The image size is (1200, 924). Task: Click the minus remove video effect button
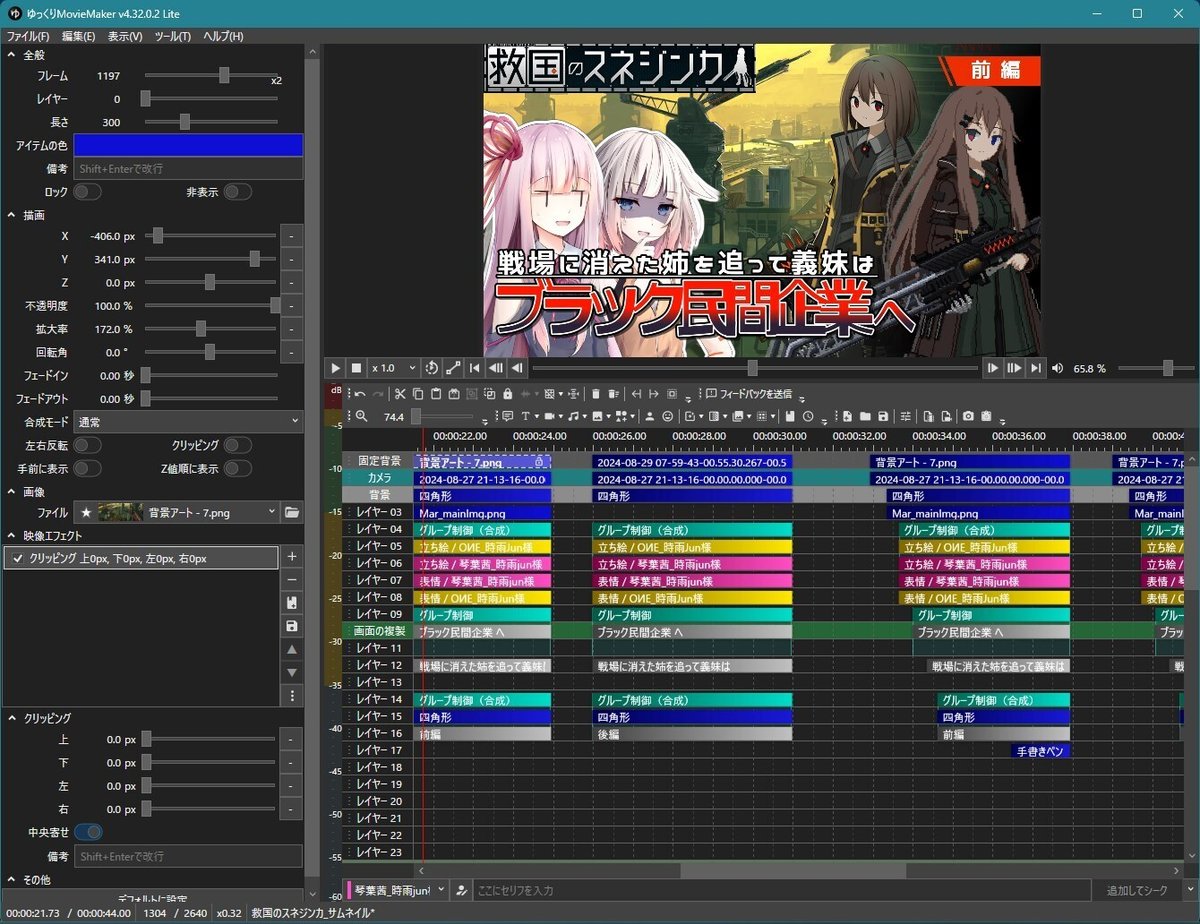pos(292,580)
